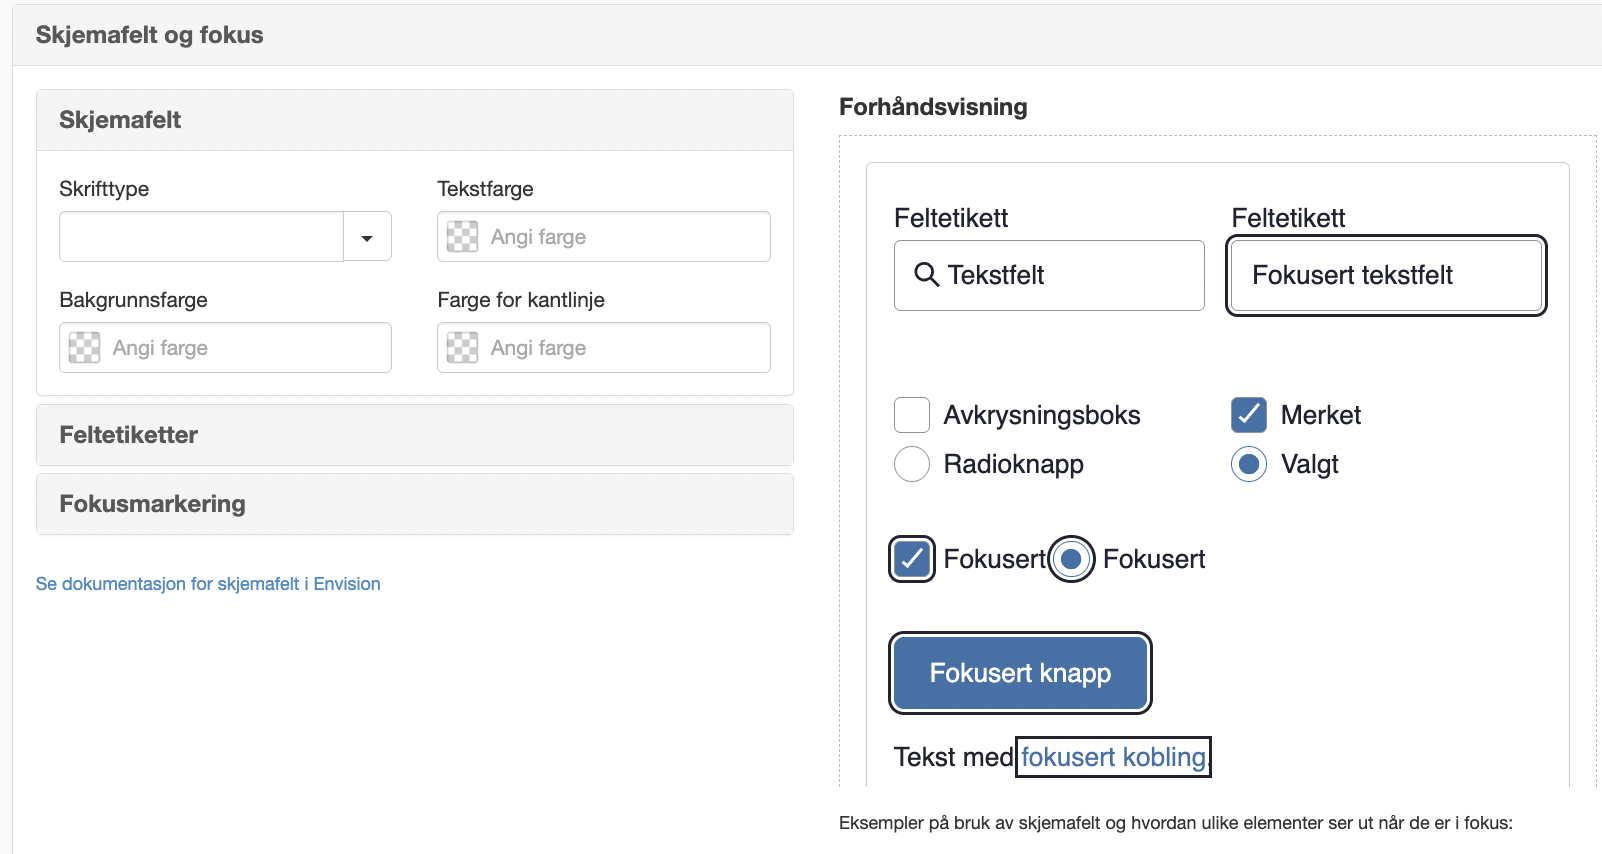Select the Valgt radio button
Viewport: 1602px width, 854px height.
(1249, 464)
